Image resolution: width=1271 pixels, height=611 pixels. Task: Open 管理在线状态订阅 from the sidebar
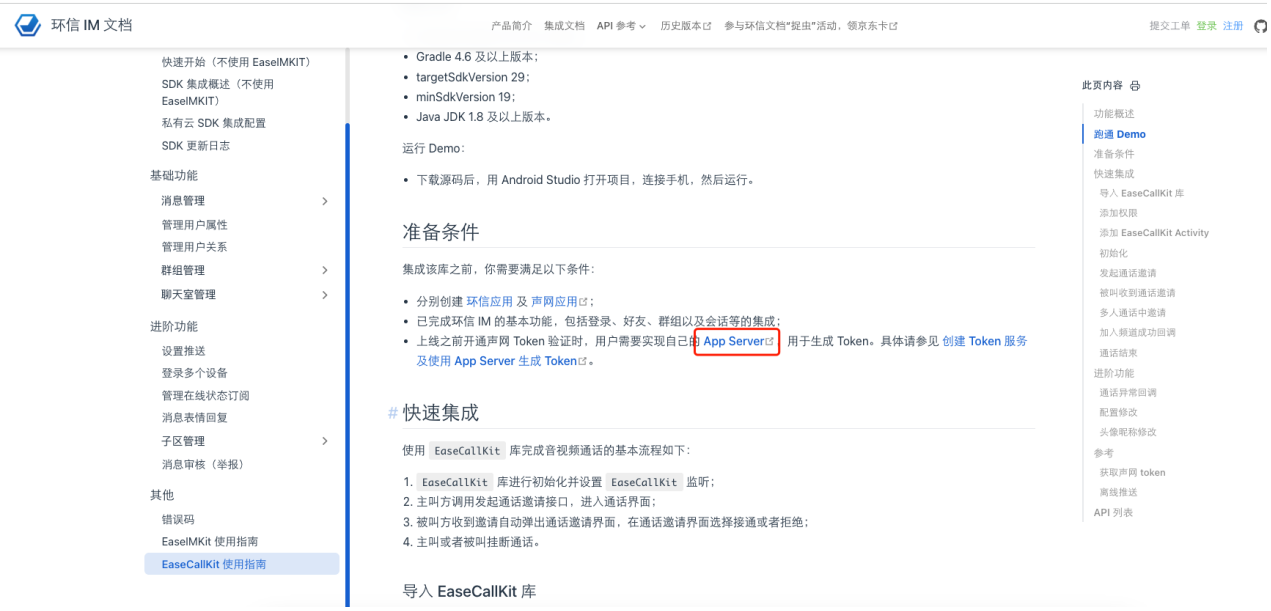tap(206, 396)
